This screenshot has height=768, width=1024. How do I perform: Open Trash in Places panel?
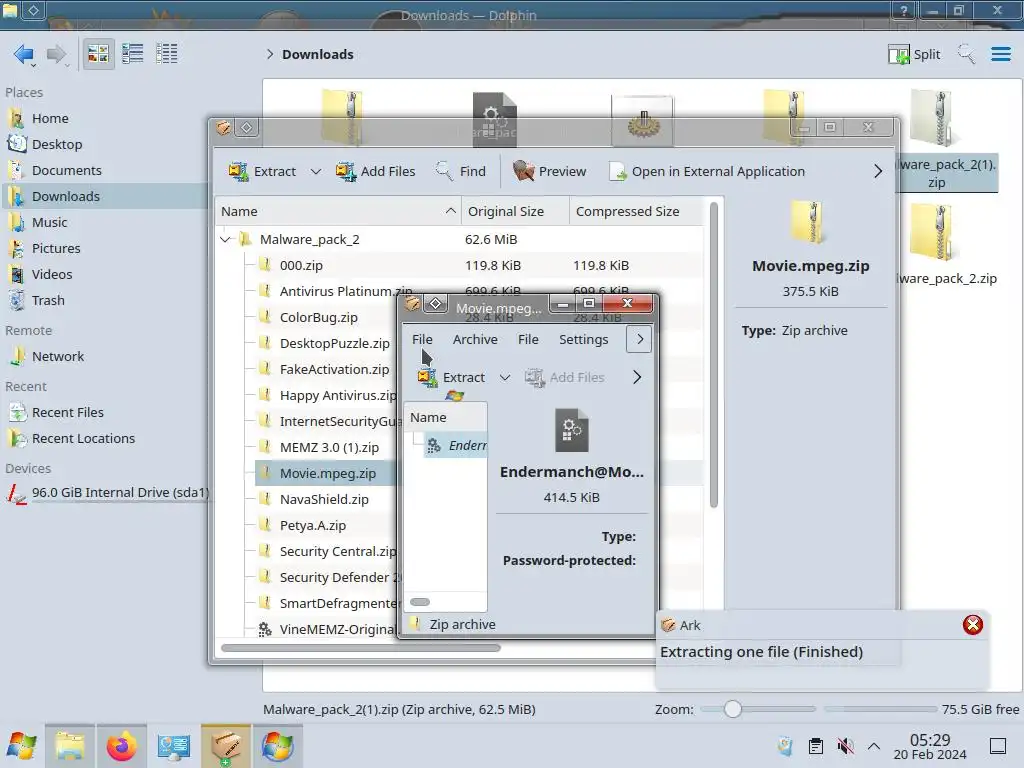(48, 301)
